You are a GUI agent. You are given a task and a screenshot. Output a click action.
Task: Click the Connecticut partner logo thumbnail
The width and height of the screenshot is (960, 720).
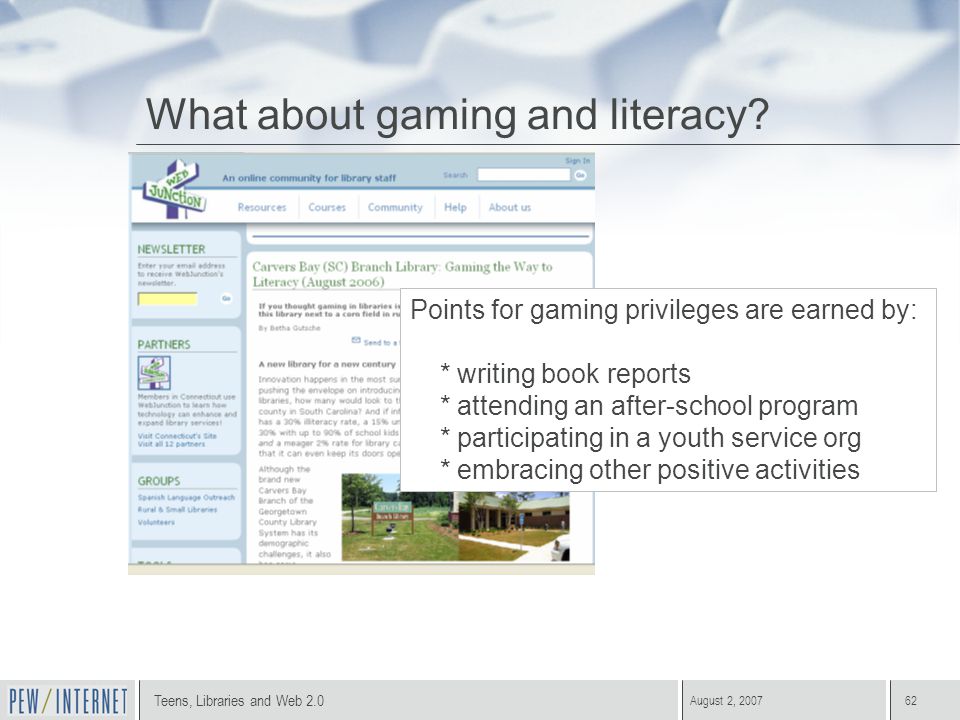[x=154, y=373]
